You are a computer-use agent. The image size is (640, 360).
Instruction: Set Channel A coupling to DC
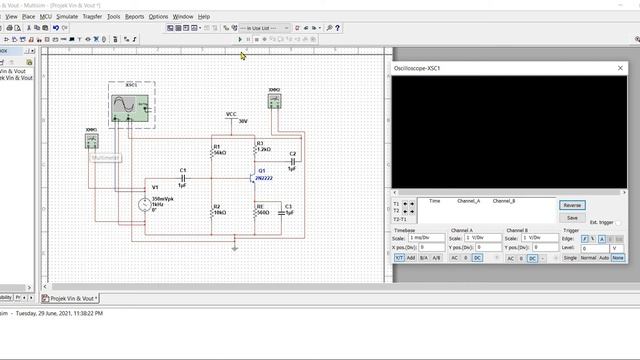tap(477, 258)
